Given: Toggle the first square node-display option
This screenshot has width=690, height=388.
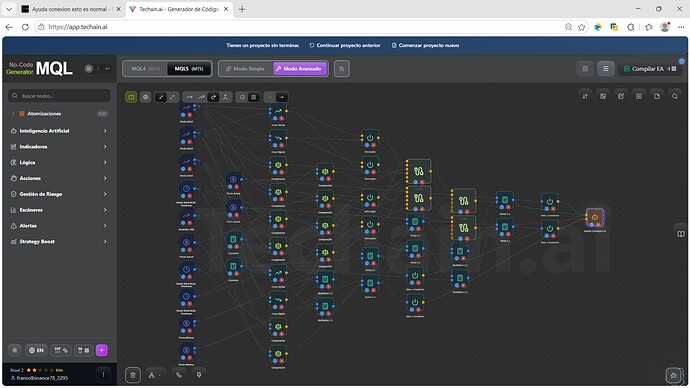Looking at the screenshot, I should tap(242, 97).
